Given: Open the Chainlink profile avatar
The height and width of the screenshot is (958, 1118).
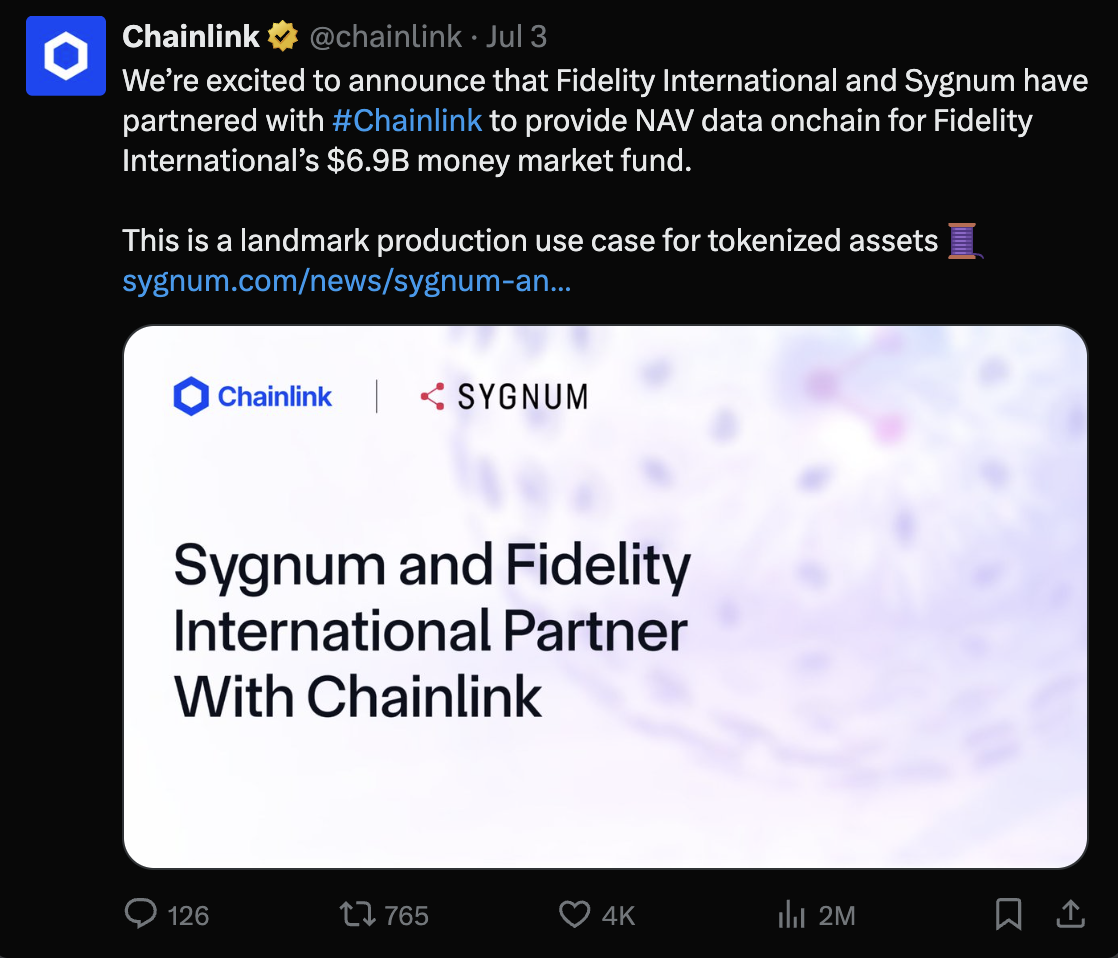Looking at the screenshot, I should 66,56.
